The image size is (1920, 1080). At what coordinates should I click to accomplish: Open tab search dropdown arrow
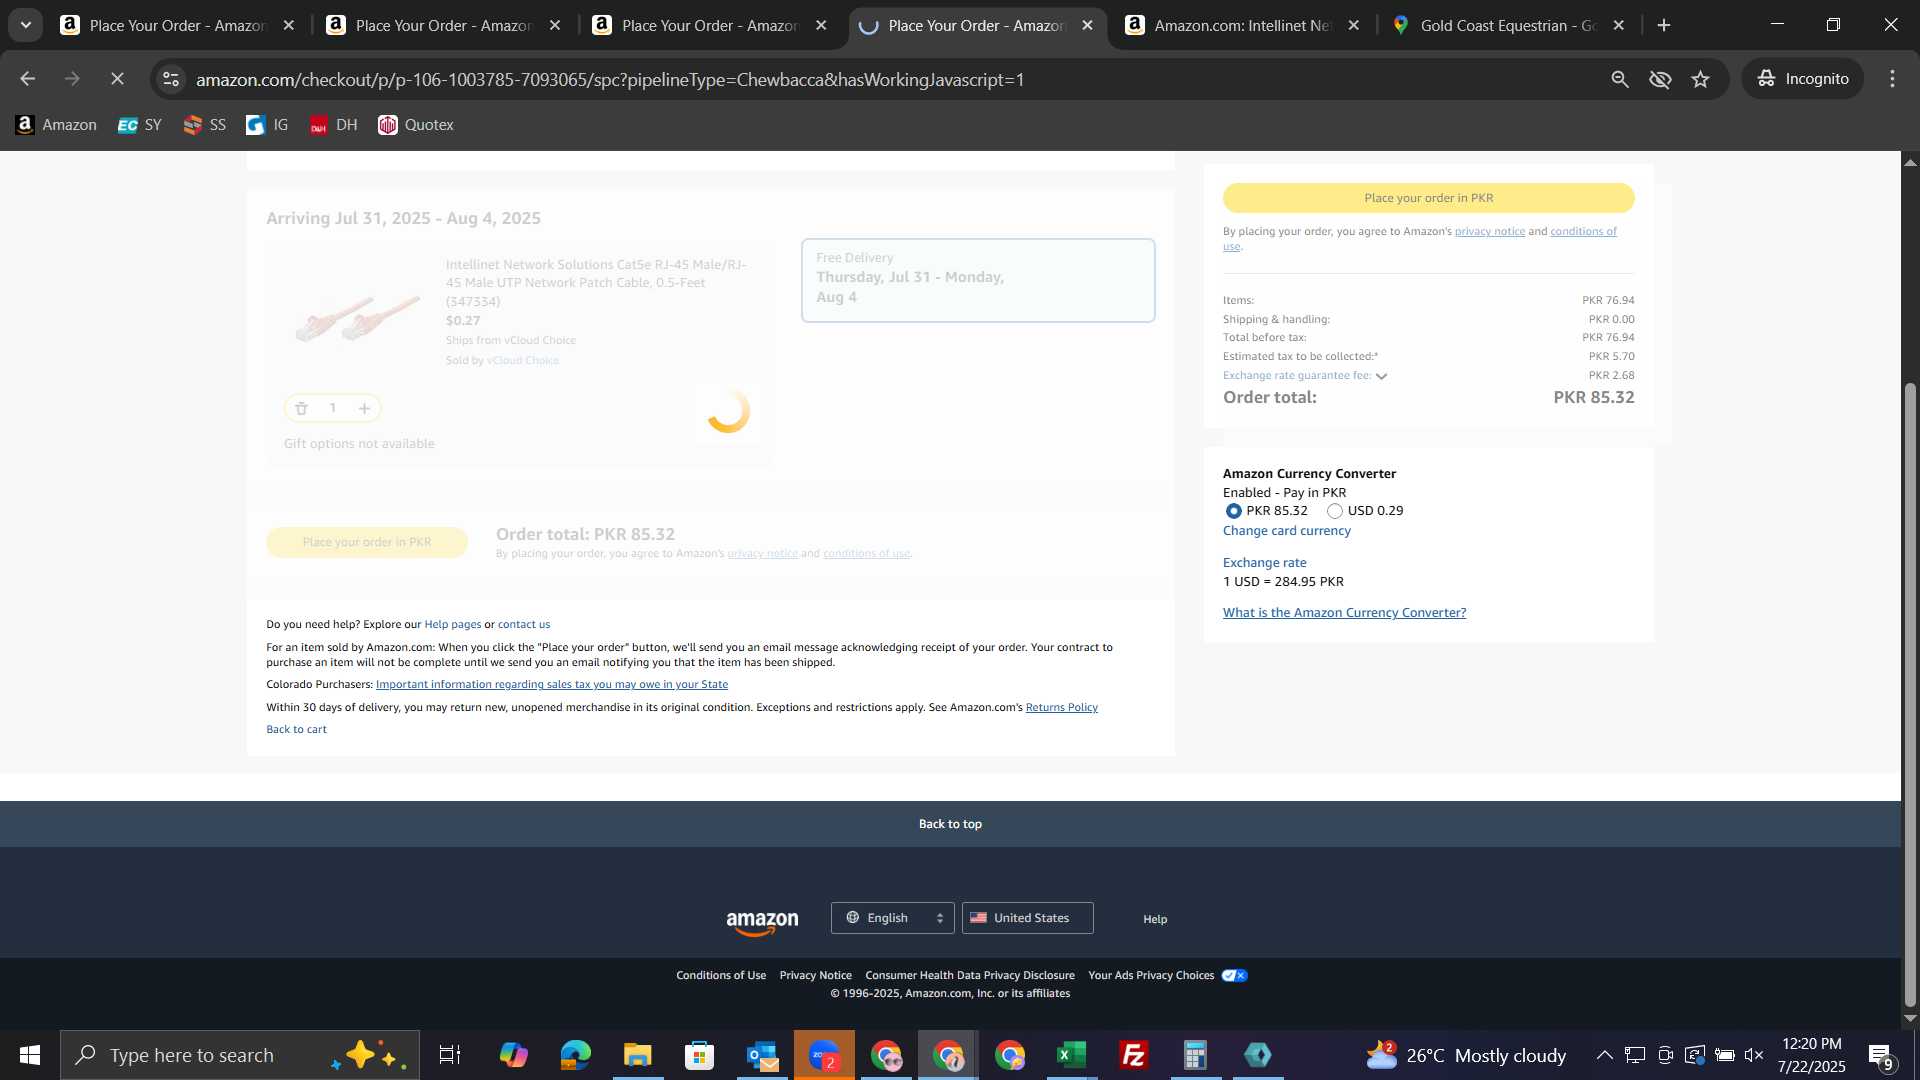(x=26, y=25)
